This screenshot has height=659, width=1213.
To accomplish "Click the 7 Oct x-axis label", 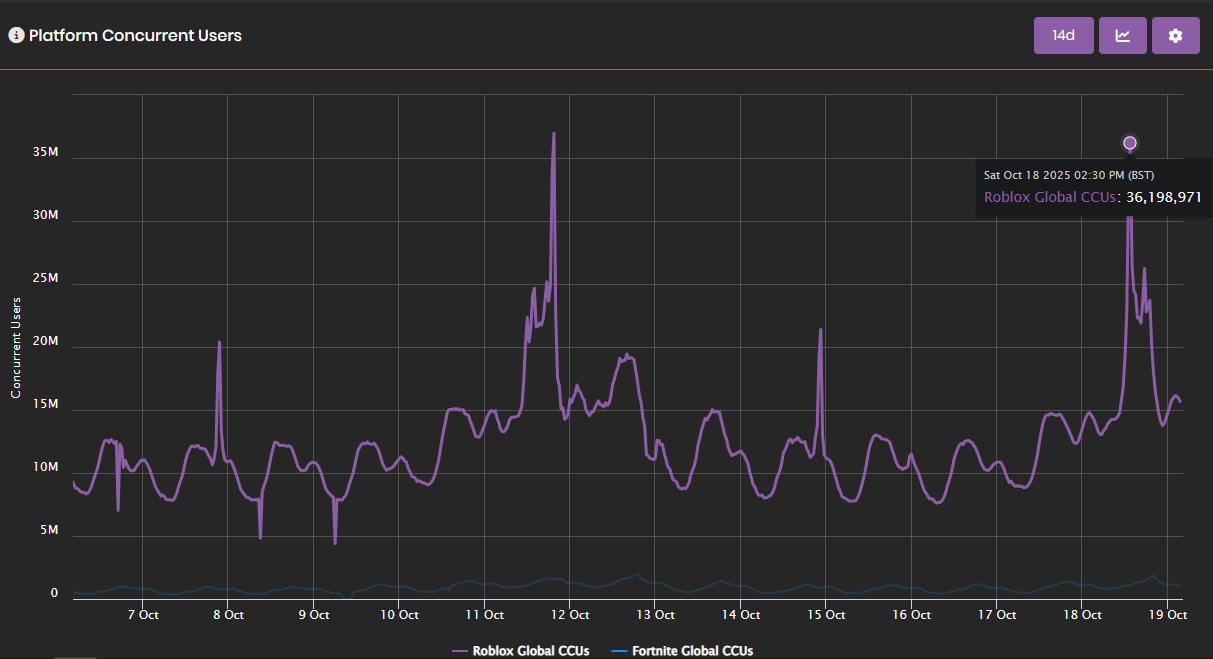I will point(143,615).
